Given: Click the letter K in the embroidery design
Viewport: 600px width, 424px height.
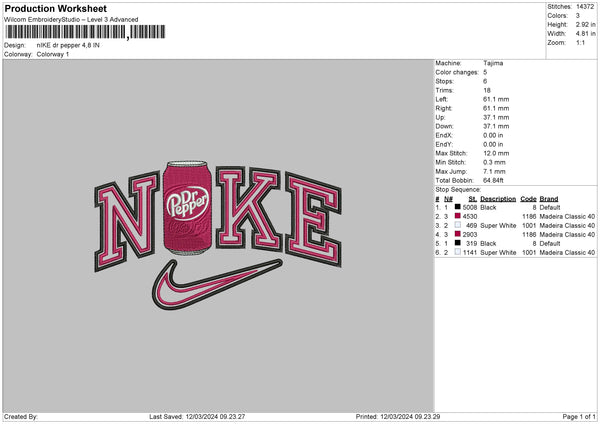Looking at the screenshot, I should click(248, 208).
